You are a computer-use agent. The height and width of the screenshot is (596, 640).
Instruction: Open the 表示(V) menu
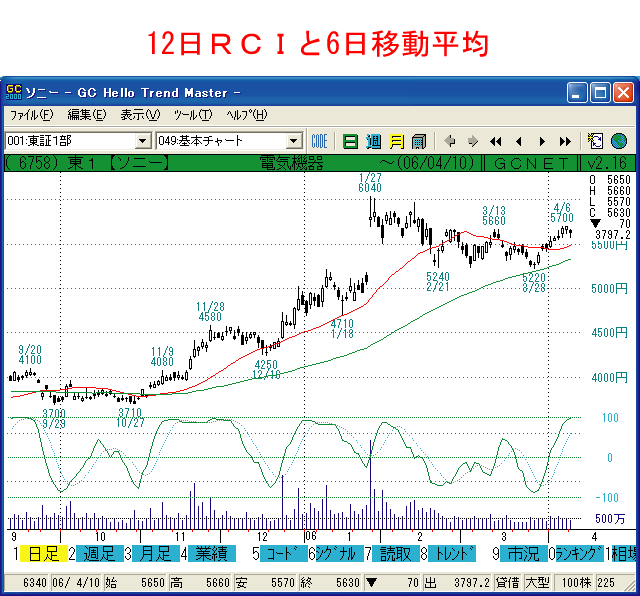tap(140, 115)
